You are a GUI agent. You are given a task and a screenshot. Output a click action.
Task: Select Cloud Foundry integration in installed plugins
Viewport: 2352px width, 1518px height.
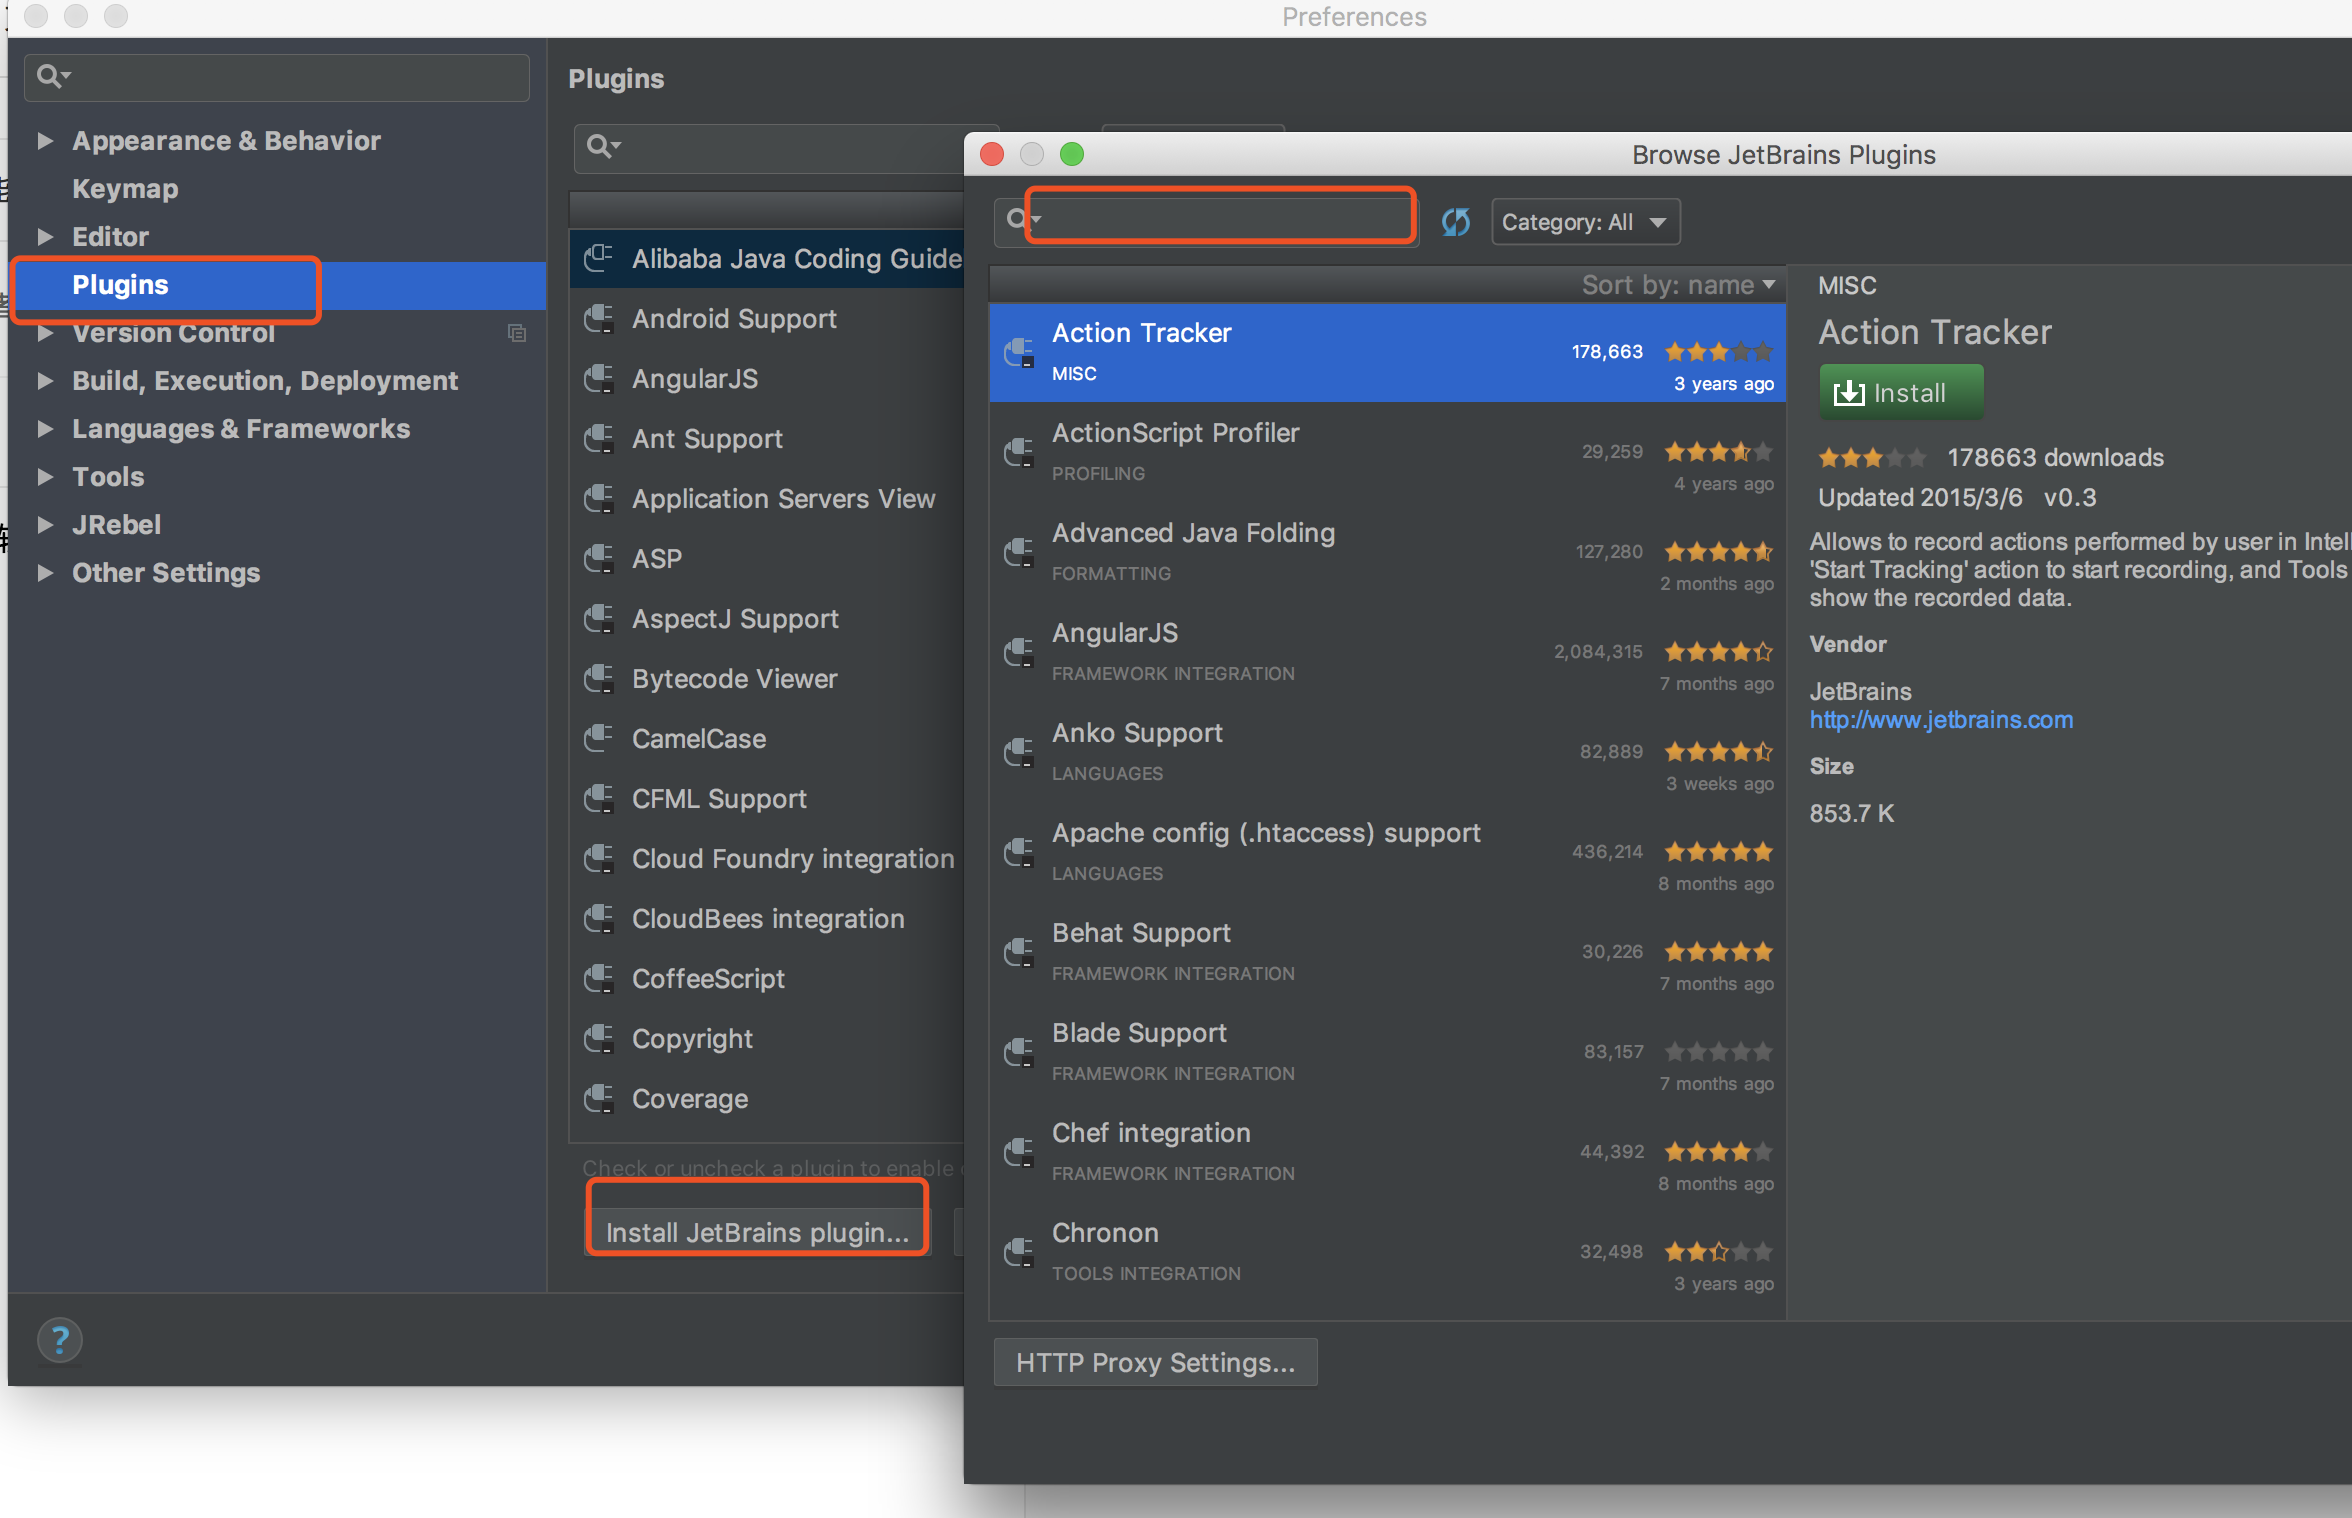[x=767, y=859]
